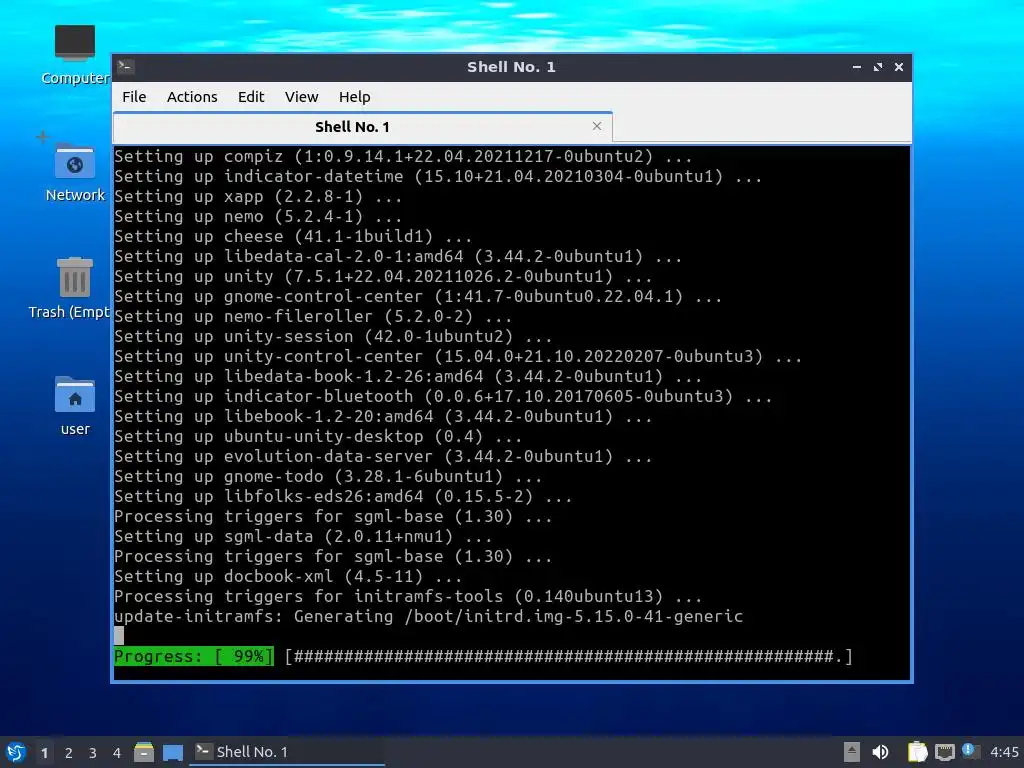Click the 'Setting up compiz' line
The width and height of the screenshot is (1024, 768).
[403, 156]
